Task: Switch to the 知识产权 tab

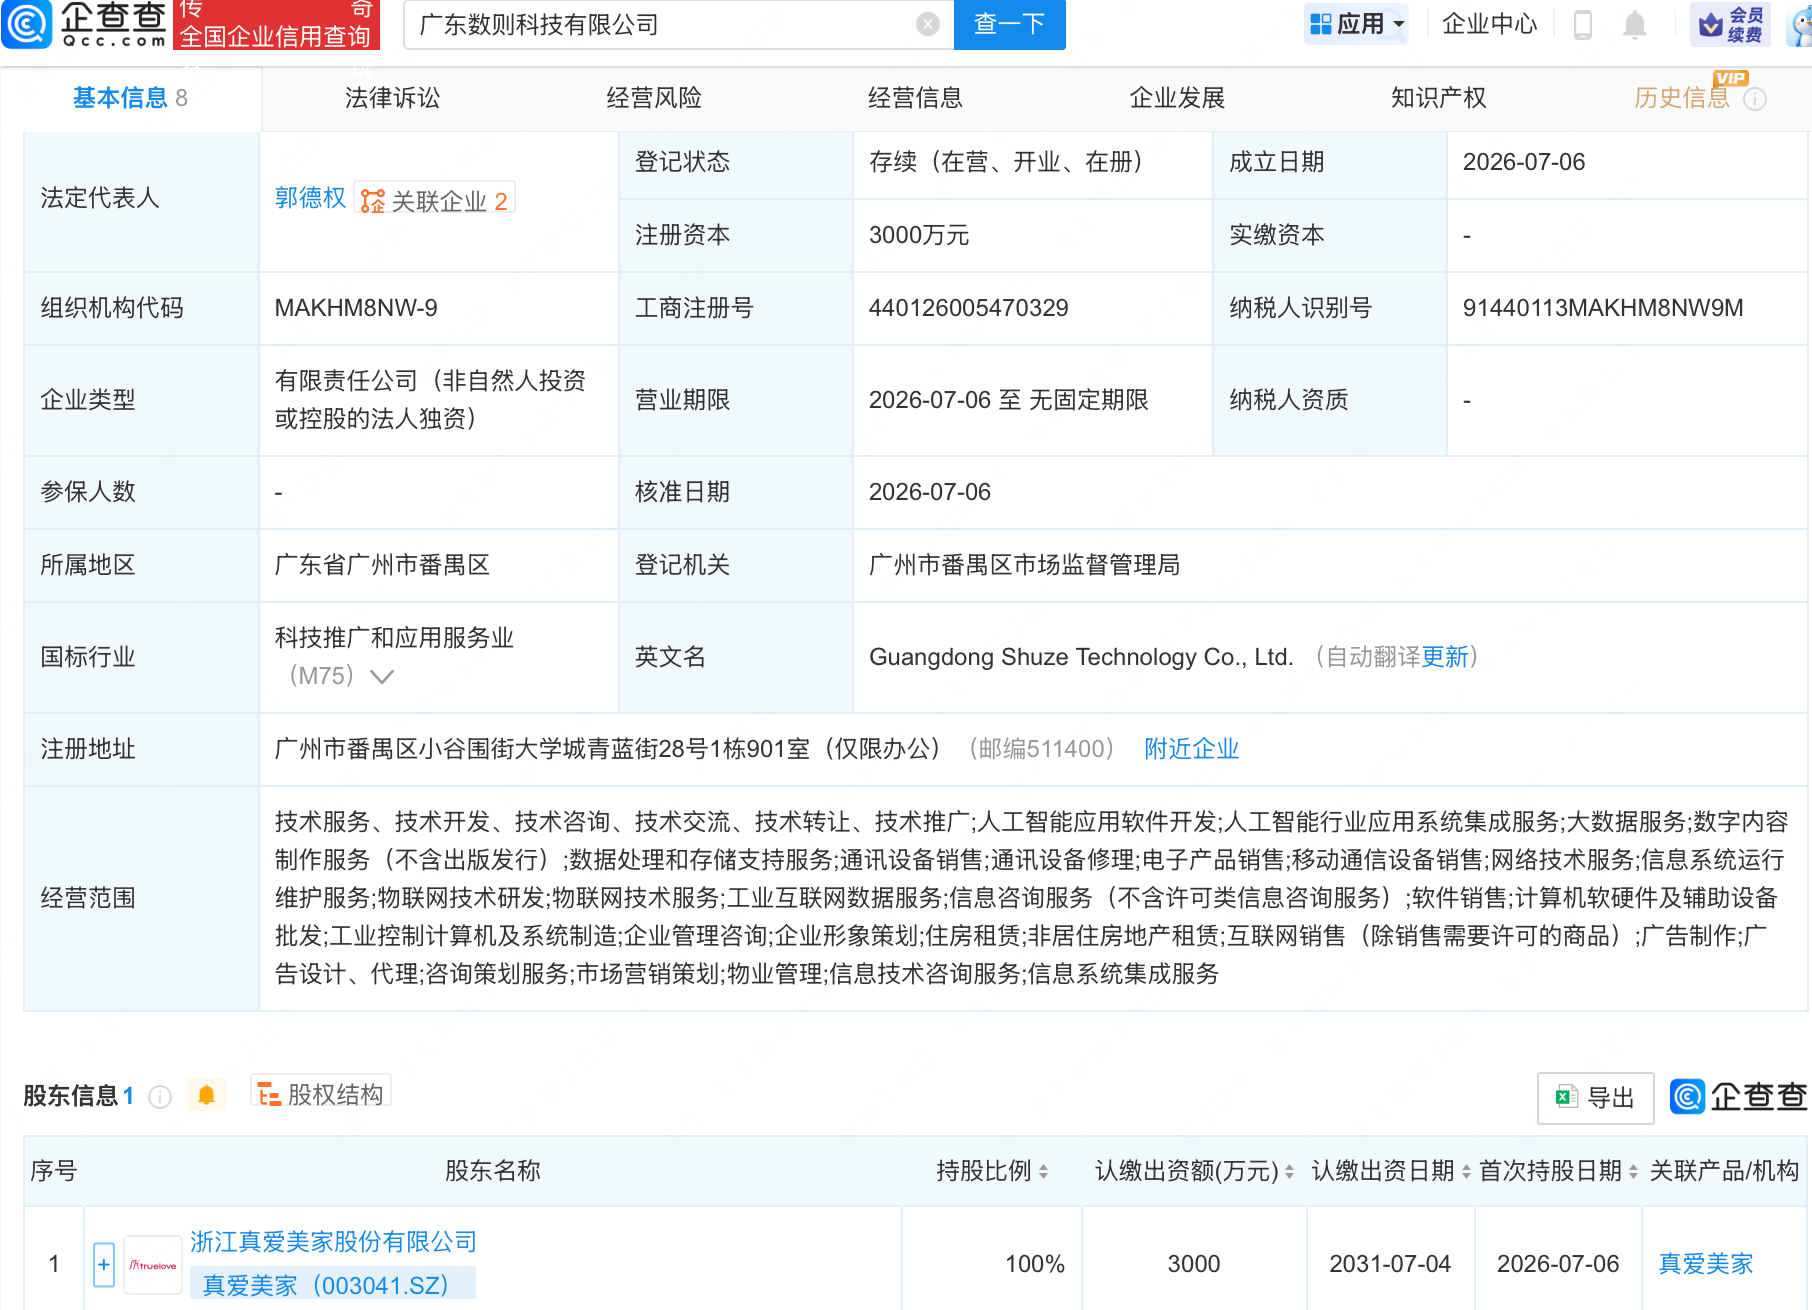Action: [x=1438, y=98]
